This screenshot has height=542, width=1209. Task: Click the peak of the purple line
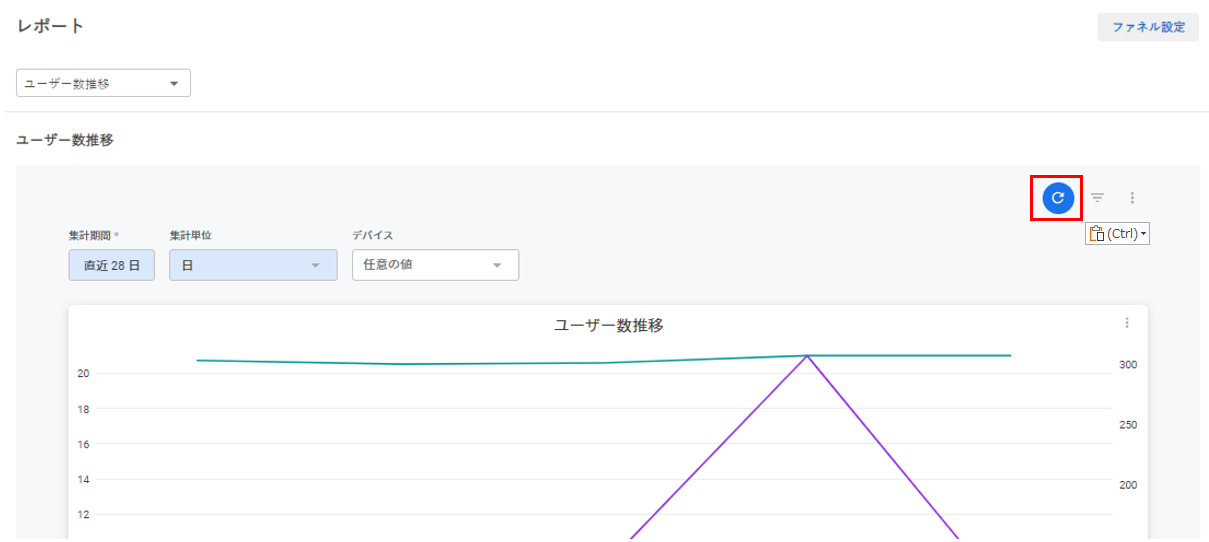807,356
